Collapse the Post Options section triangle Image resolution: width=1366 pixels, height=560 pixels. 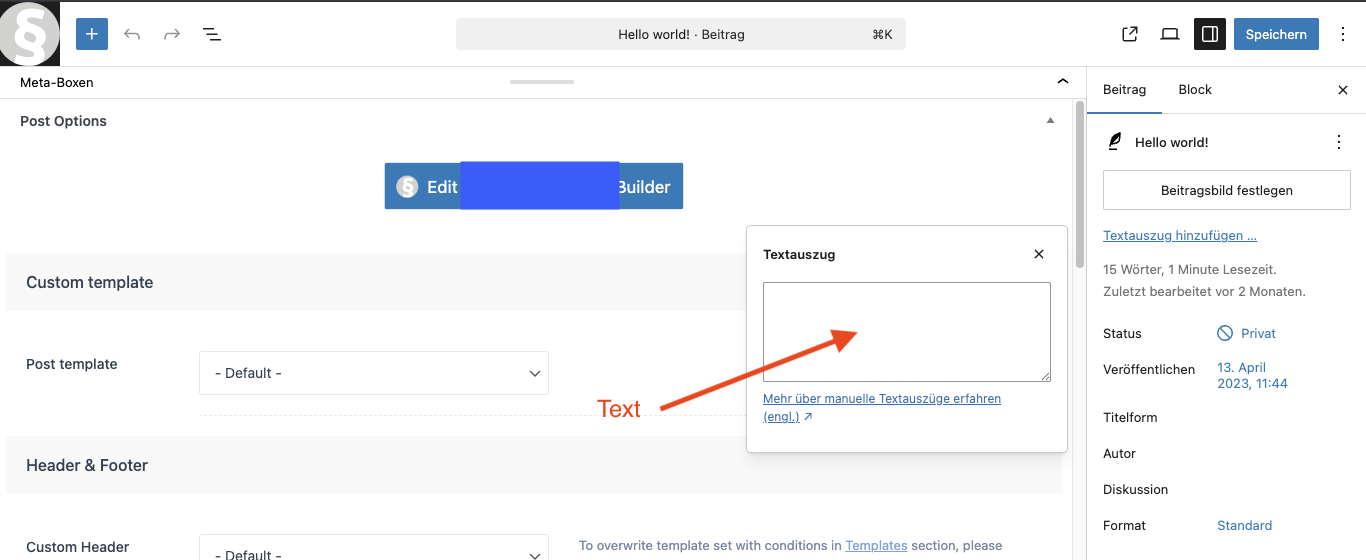click(1050, 121)
